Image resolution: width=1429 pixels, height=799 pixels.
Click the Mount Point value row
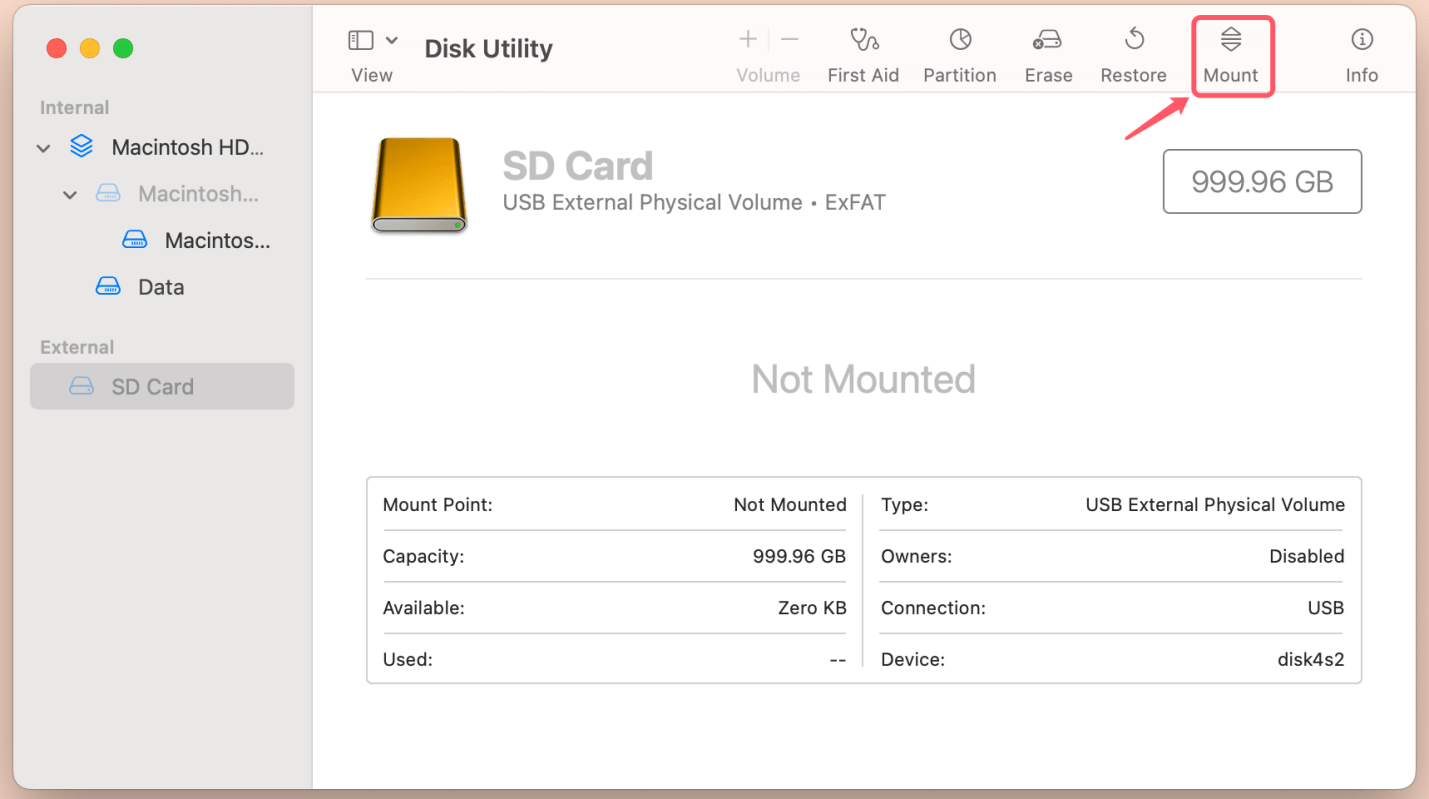click(x=614, y=505)
